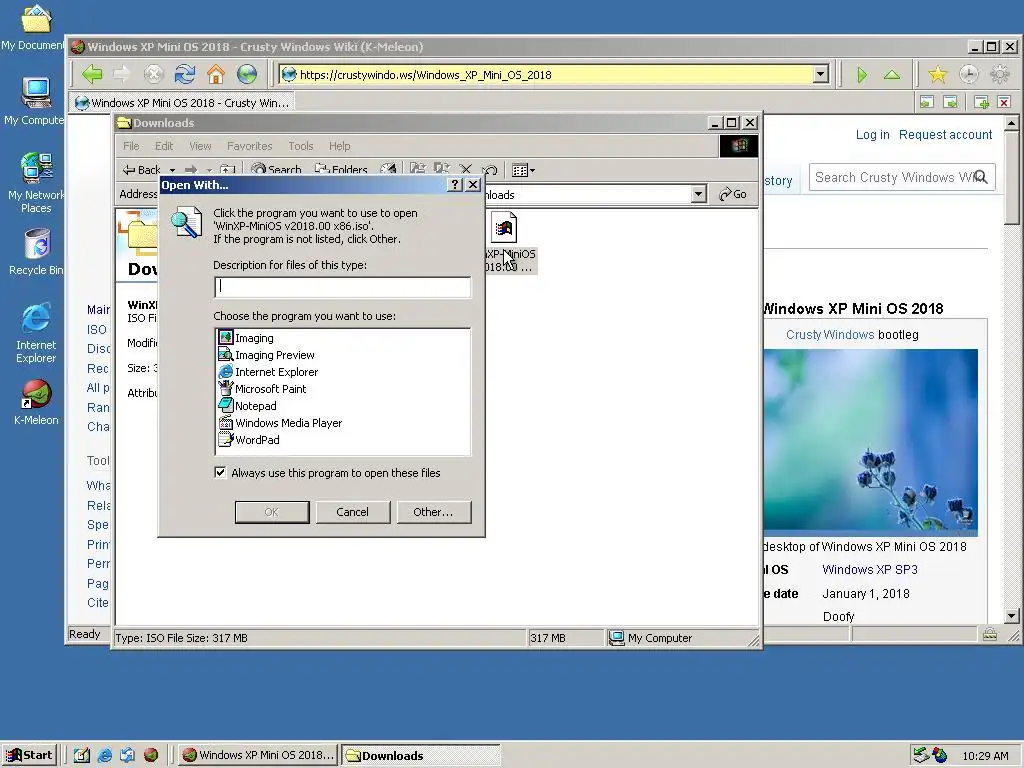Open View menu in Downloads window
1024x768 pixels.
coord(200,146)
